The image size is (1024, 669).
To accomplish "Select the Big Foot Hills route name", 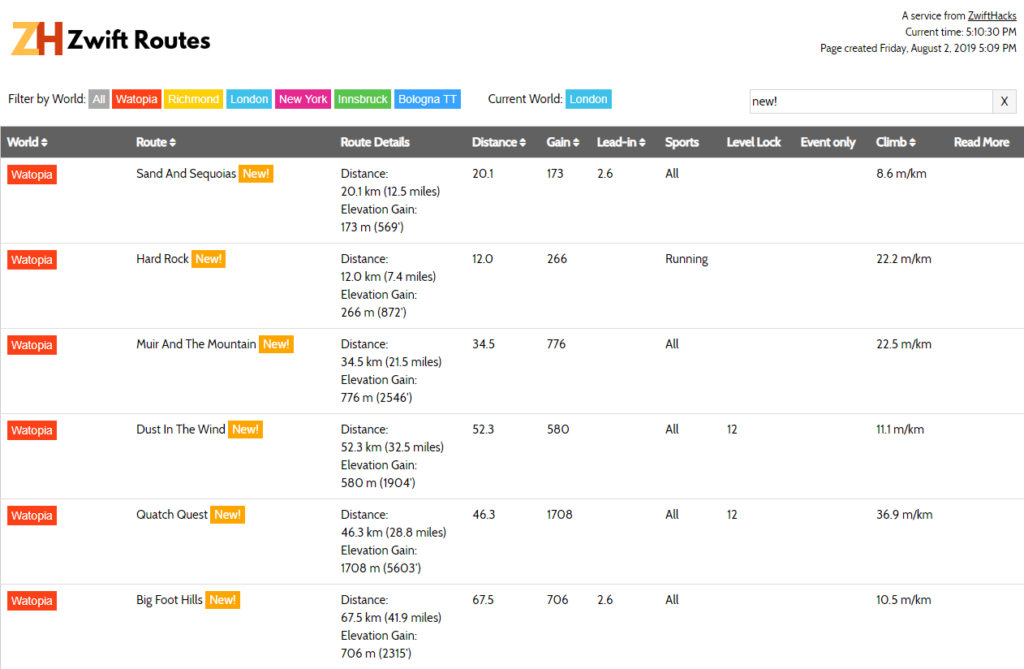I will click(169, 600).
